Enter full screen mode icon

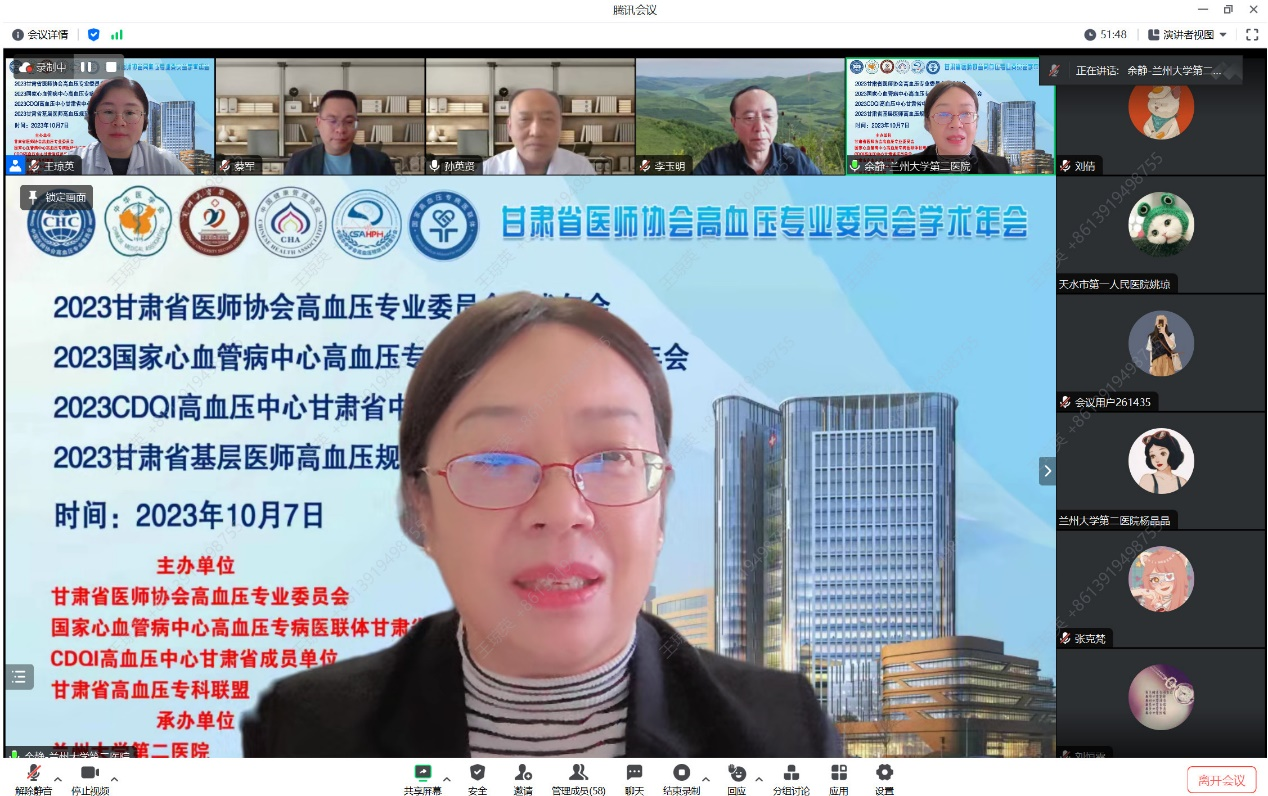coord(1252,35)
